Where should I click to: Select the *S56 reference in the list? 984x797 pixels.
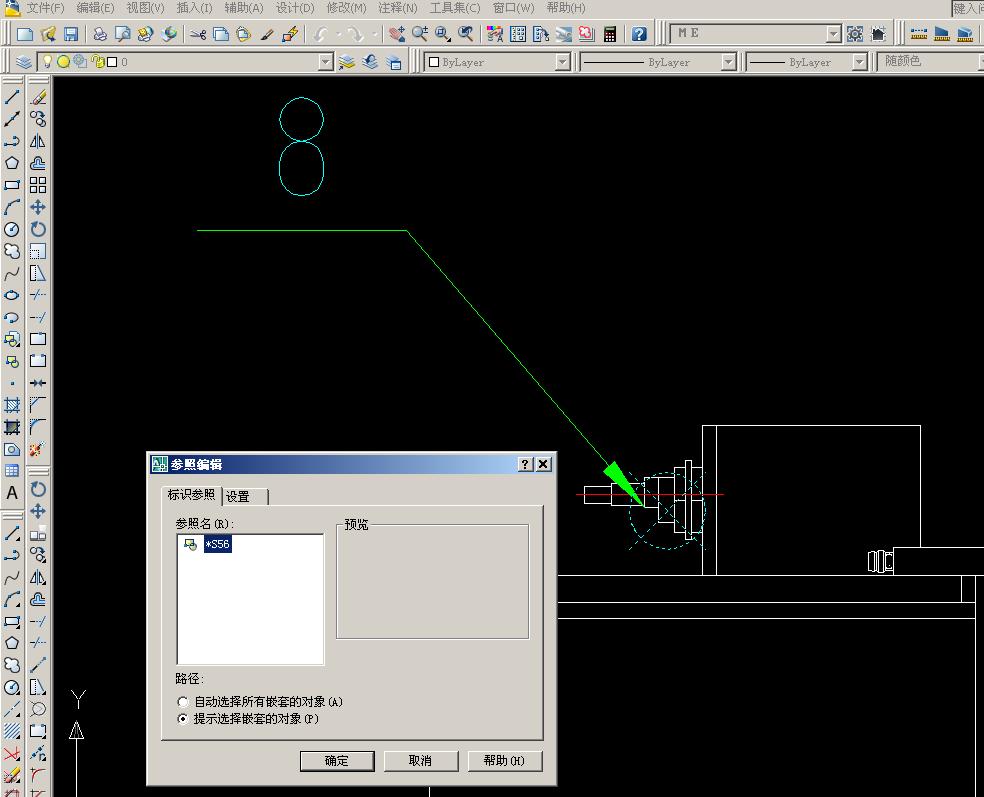218,544
